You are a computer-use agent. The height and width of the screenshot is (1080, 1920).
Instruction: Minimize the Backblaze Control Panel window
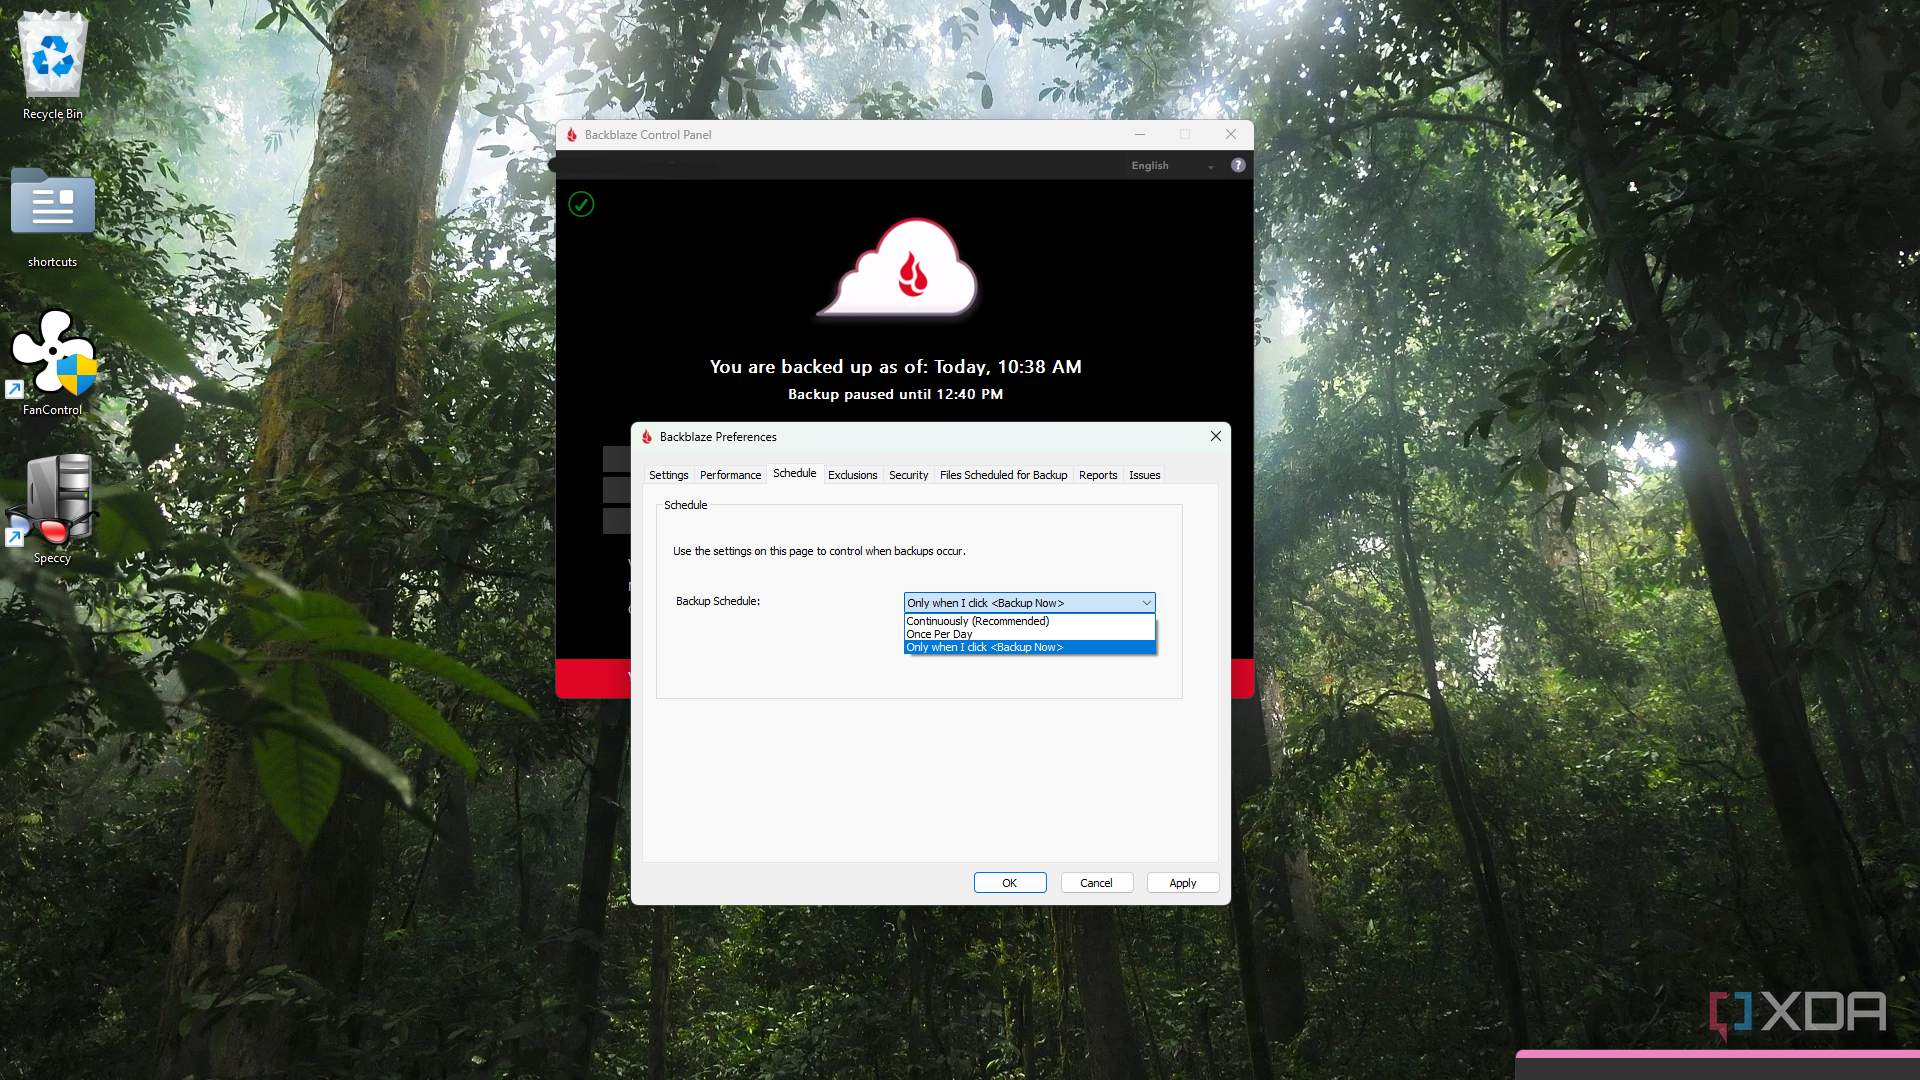pyautogui.click(x=1140, y=134)
